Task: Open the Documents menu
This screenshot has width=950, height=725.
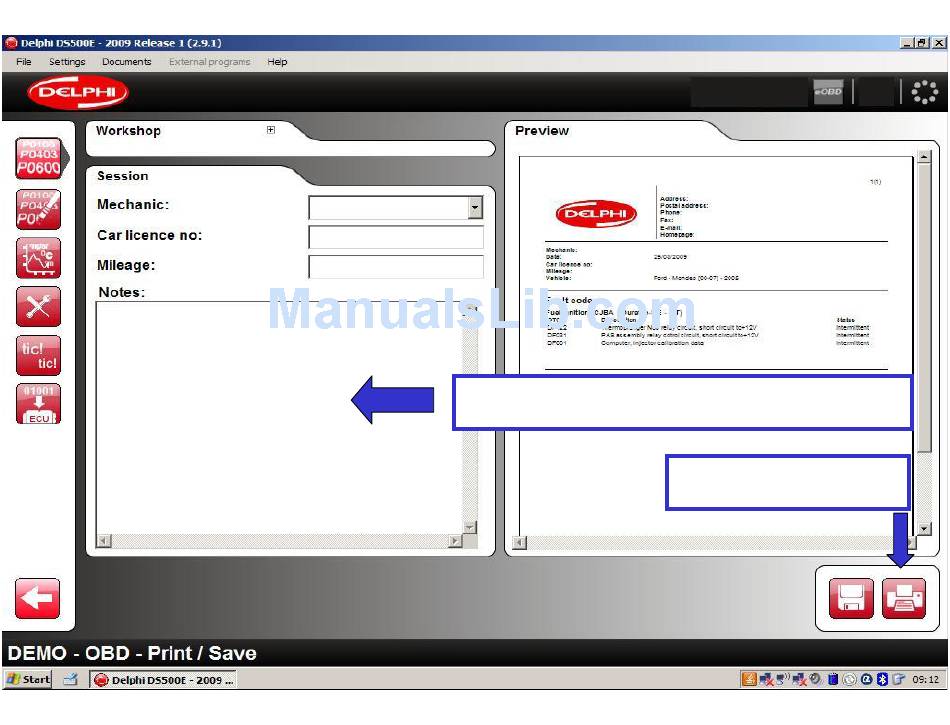Action: 127,62
